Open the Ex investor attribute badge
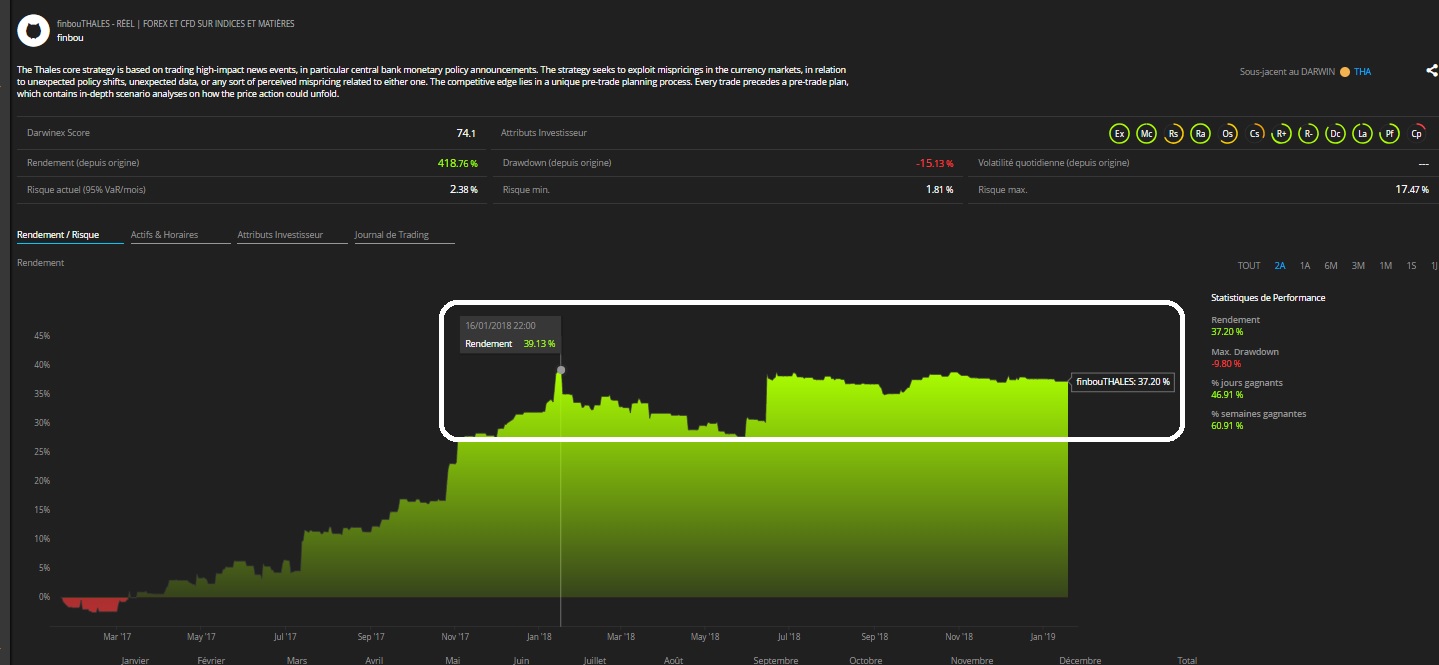 tap(1120, 134)
